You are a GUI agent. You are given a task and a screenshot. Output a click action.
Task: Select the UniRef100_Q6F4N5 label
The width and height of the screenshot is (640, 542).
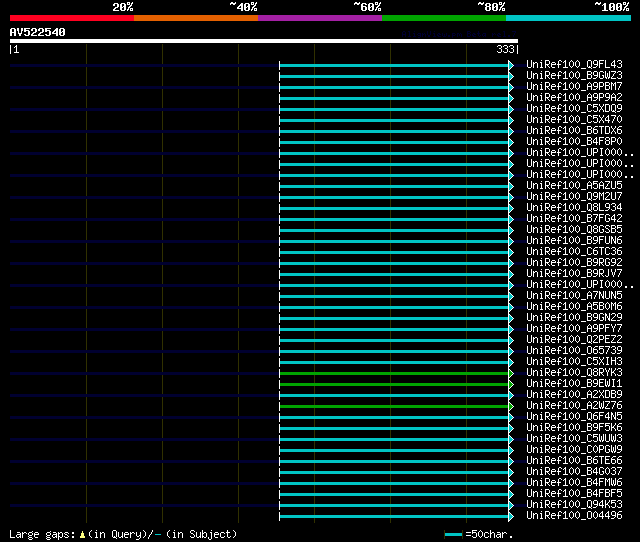pyautogui.click(x=574, y=417)
